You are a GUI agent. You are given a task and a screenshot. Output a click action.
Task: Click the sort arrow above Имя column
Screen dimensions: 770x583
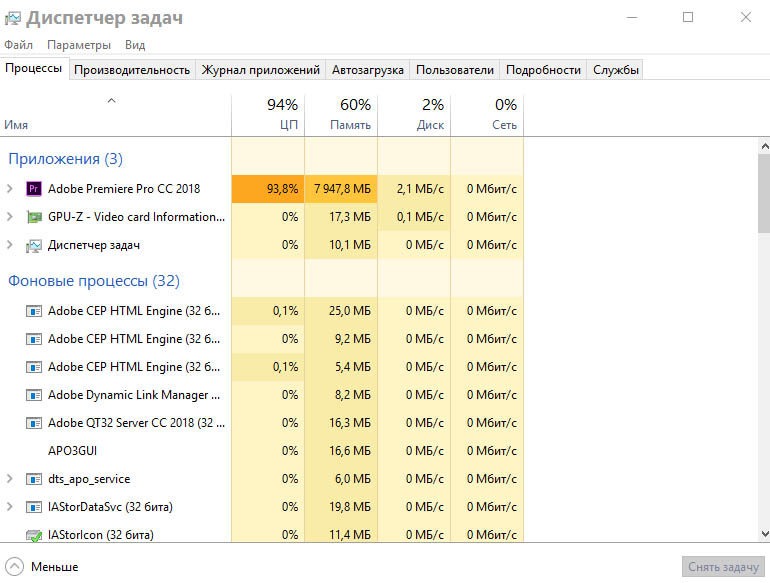click(111, 101)
